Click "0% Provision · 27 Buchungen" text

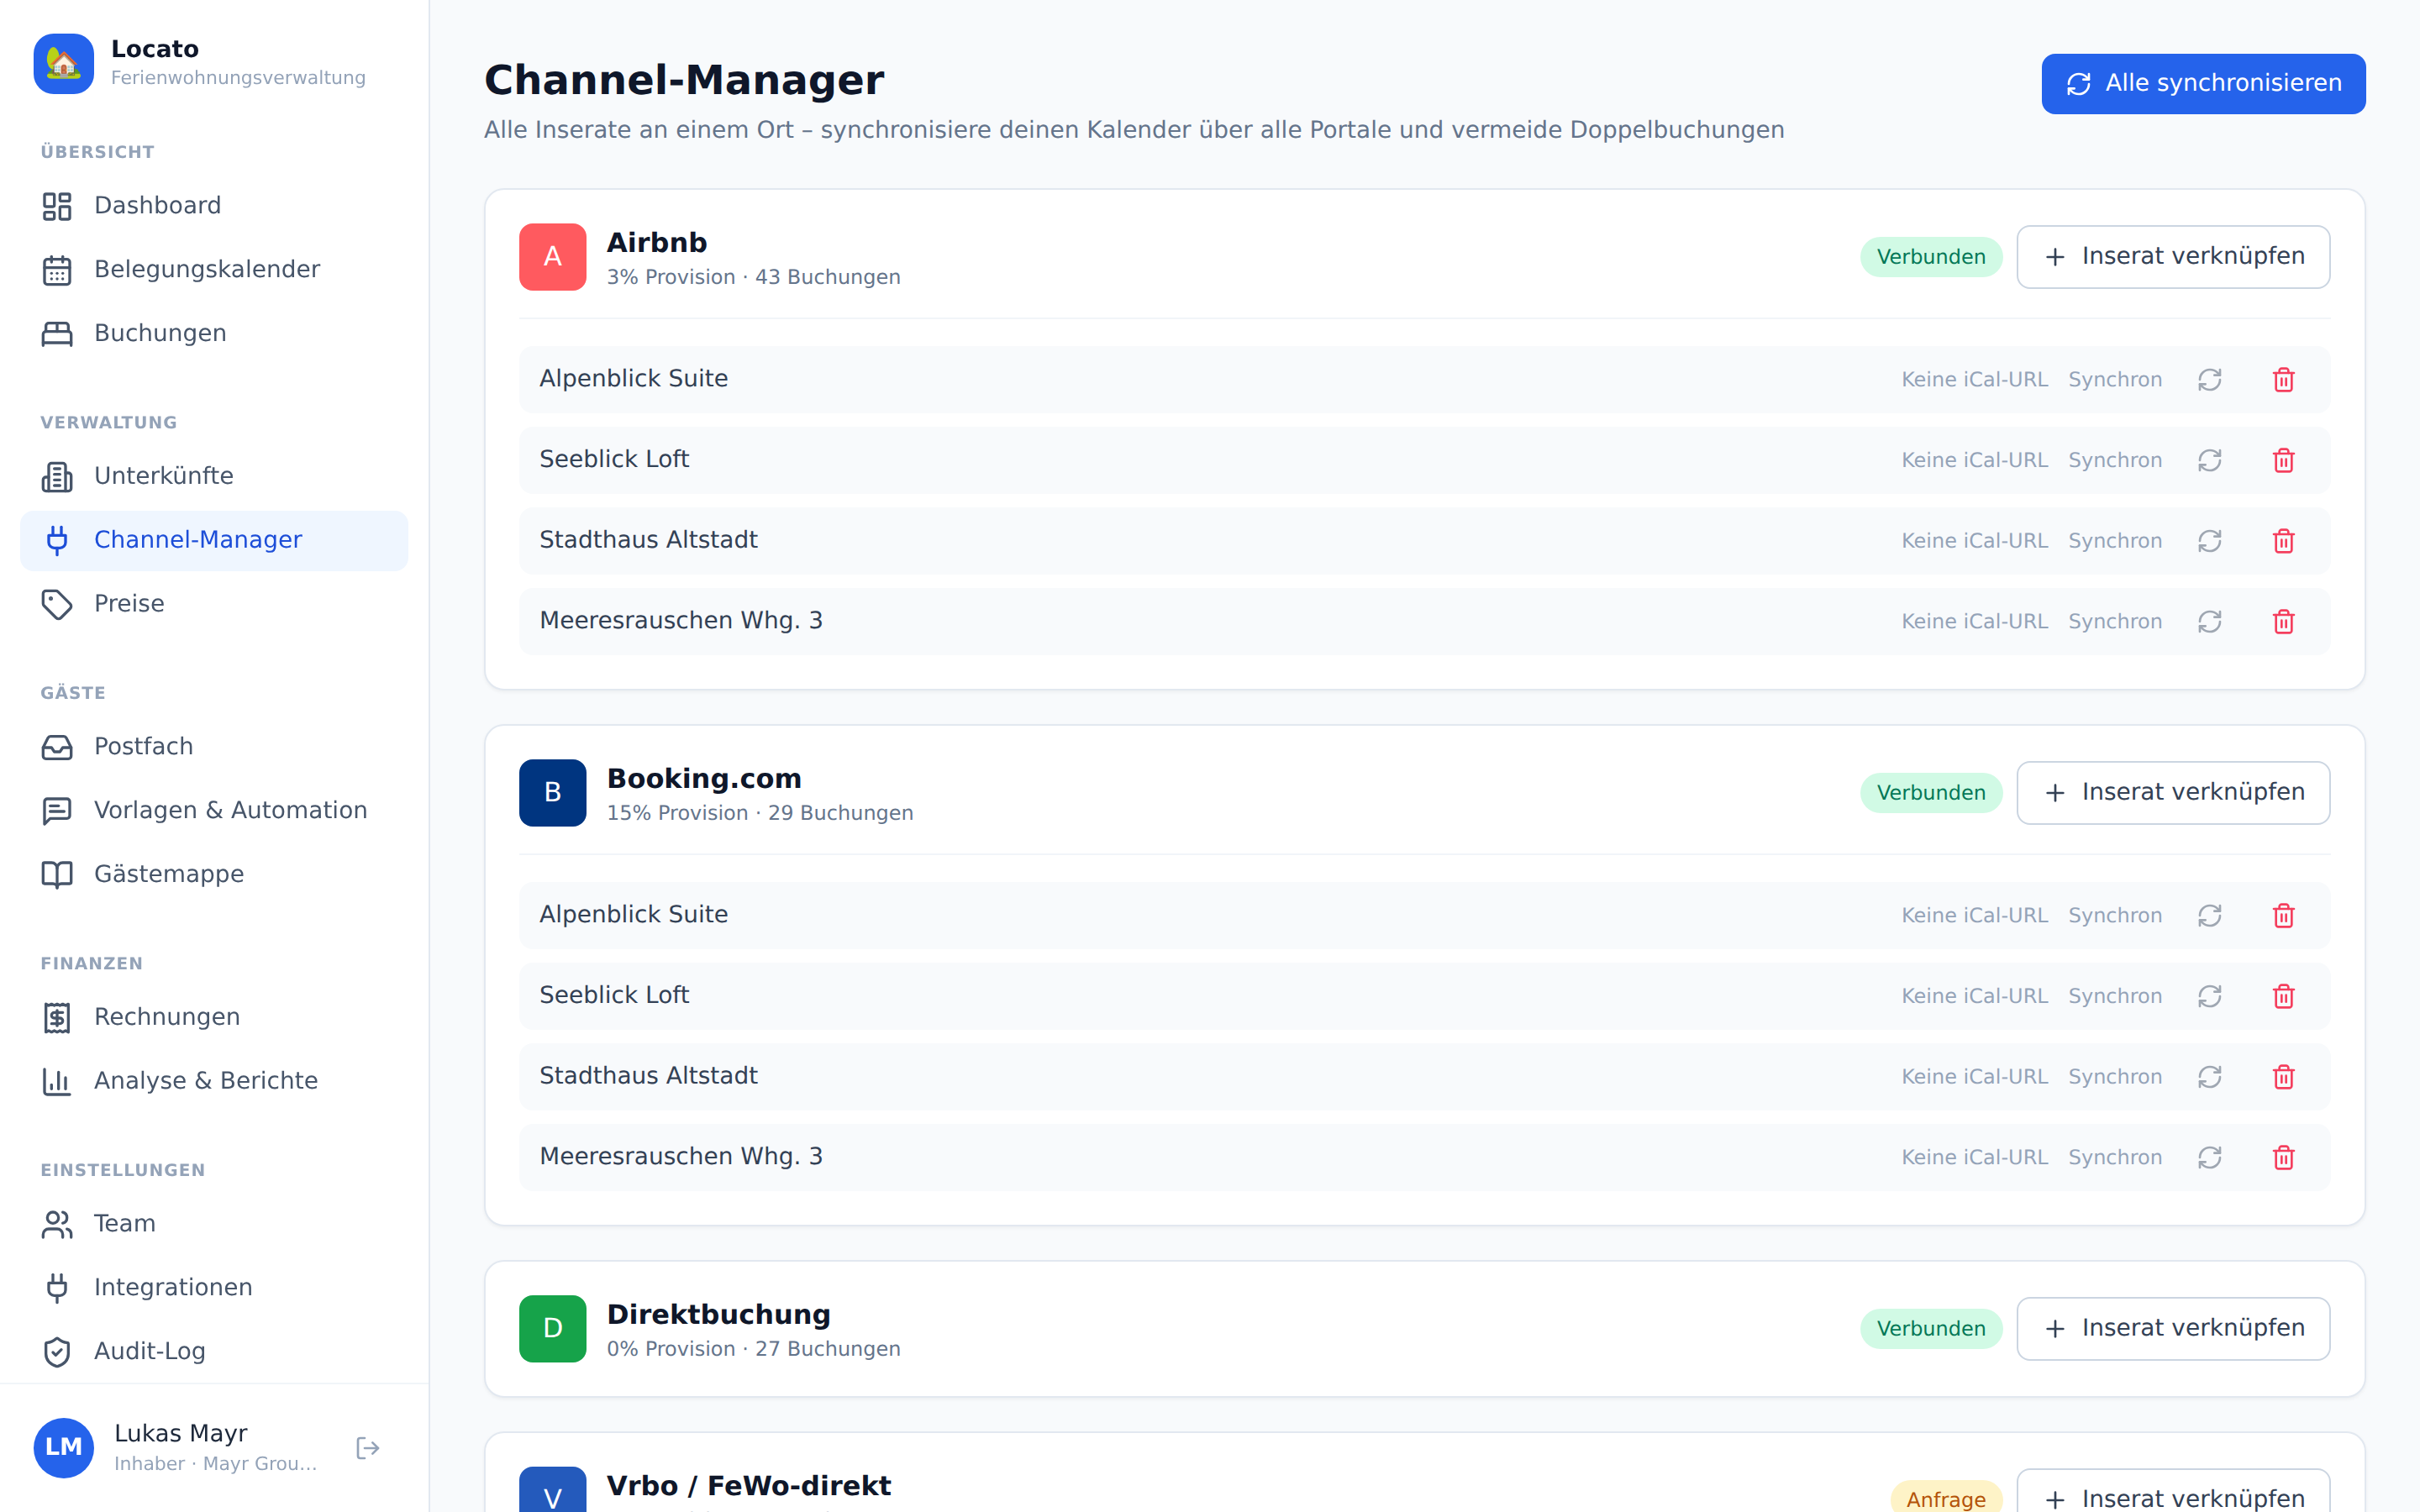point(754,1349)
